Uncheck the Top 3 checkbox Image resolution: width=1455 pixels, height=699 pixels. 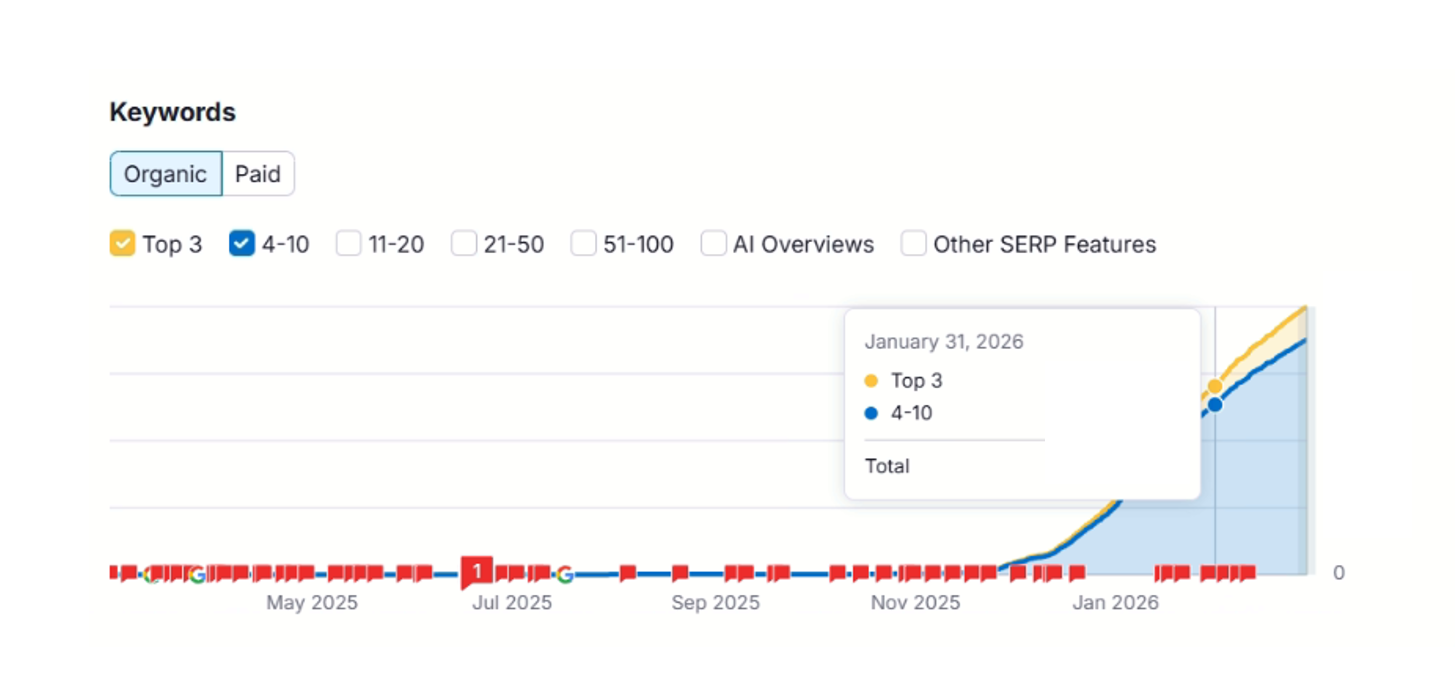pyautogui.click(x=122, y=244)
